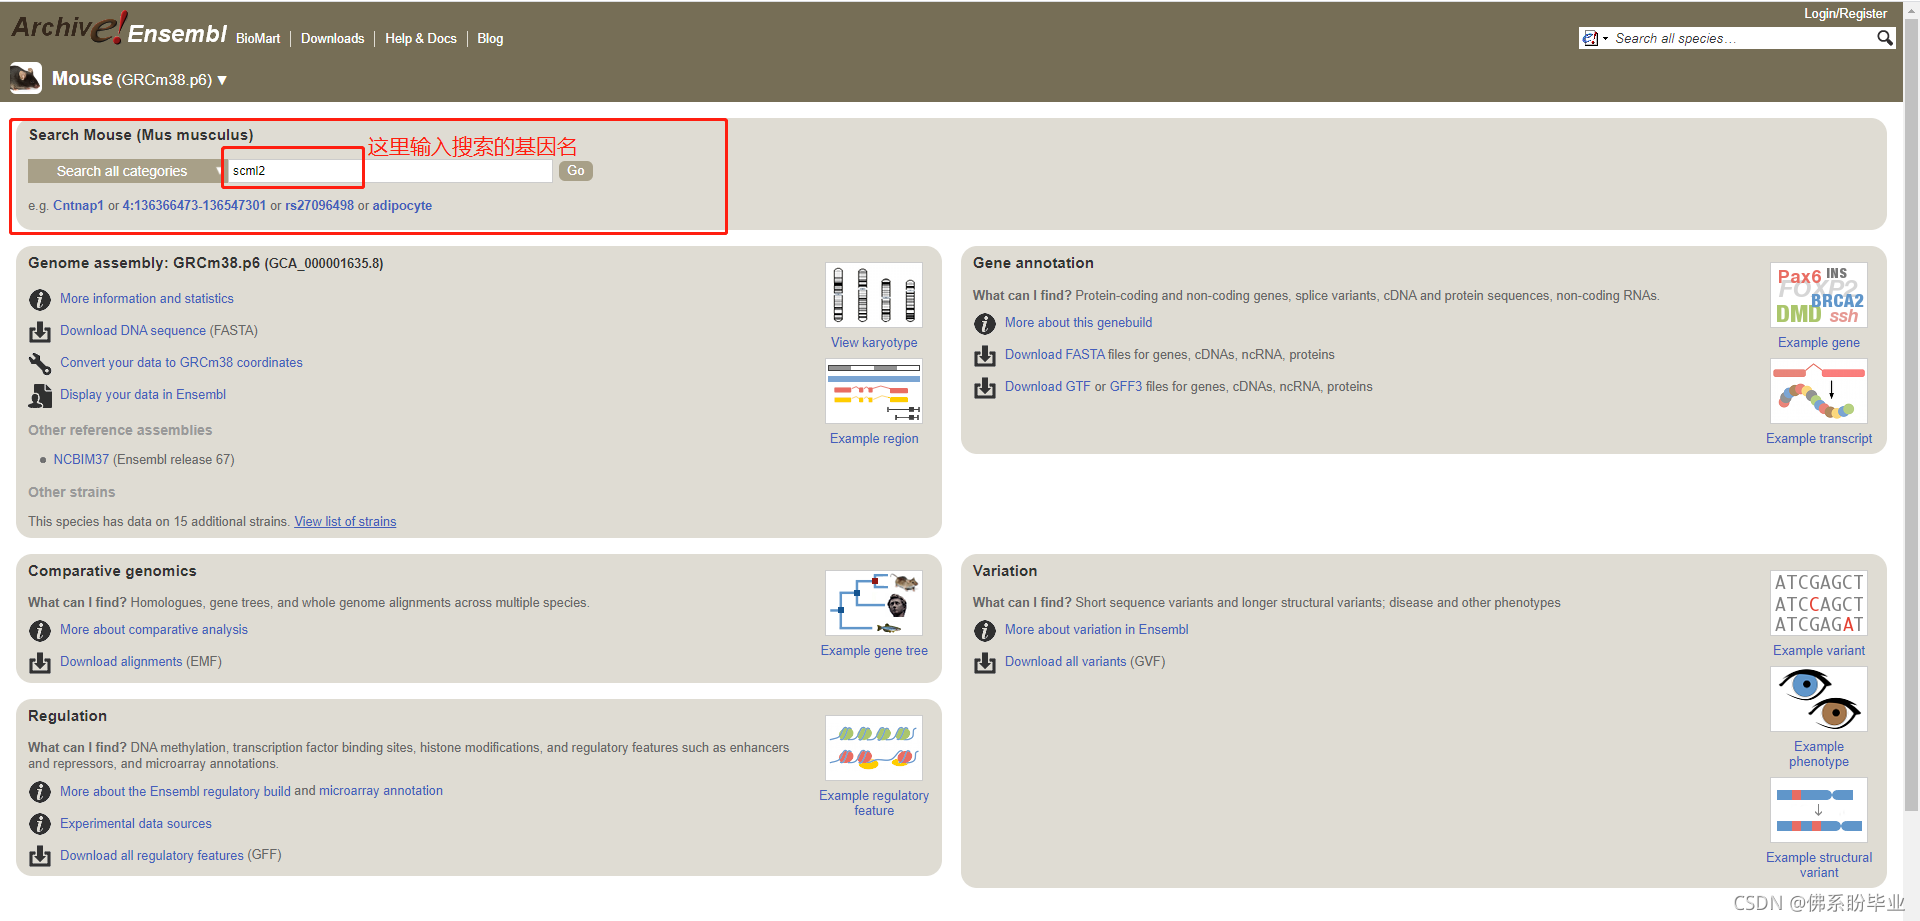Expand the Search all categories dropdown
Image resolution: width=1920 pixels, height=921 pixels.
tap(126, 171)
